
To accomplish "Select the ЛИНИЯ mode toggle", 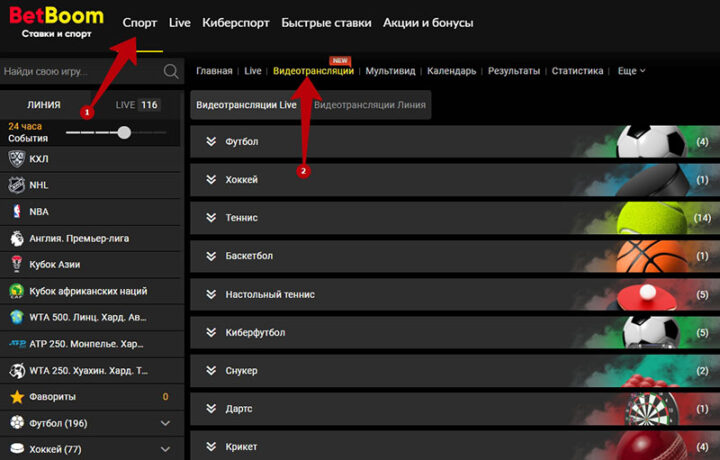I will (44, 105).
